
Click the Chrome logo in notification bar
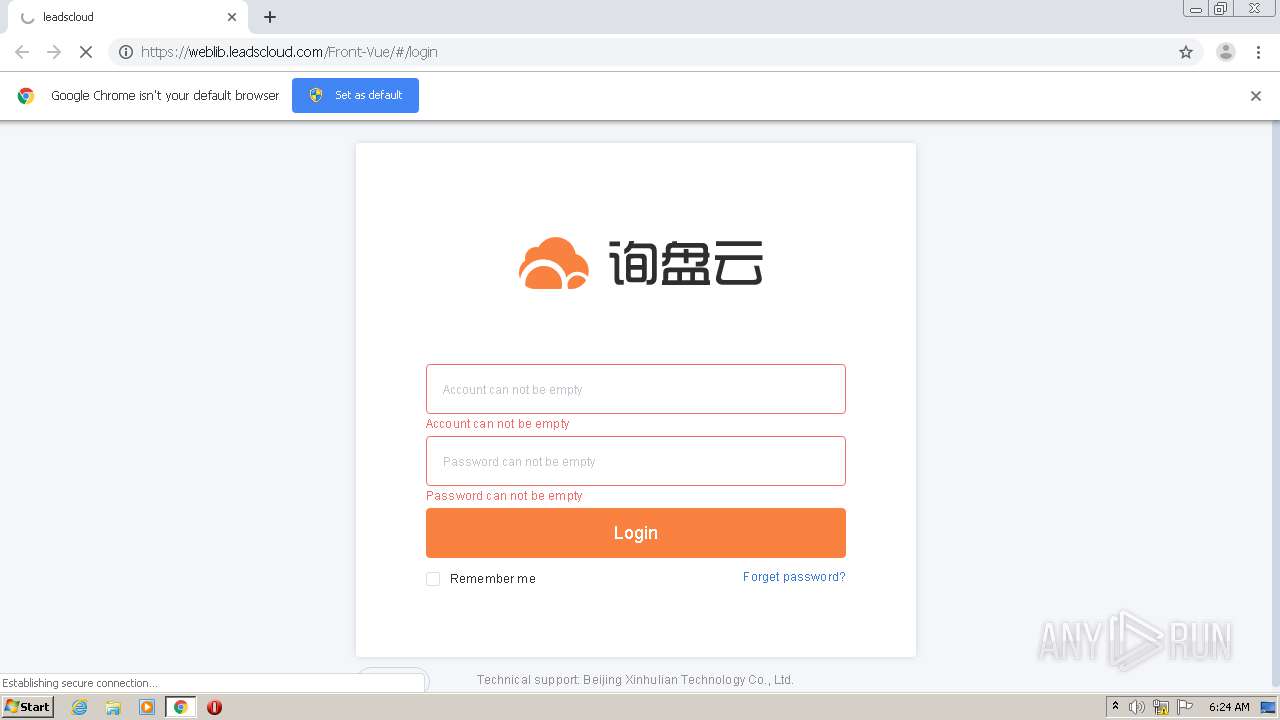click(x=26, y=96)
